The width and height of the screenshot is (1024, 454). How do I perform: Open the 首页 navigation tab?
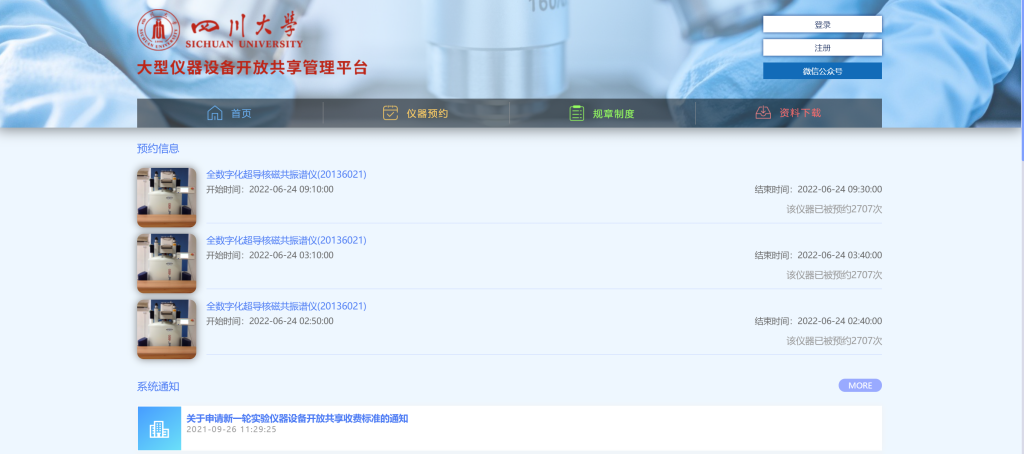point(241,113)
